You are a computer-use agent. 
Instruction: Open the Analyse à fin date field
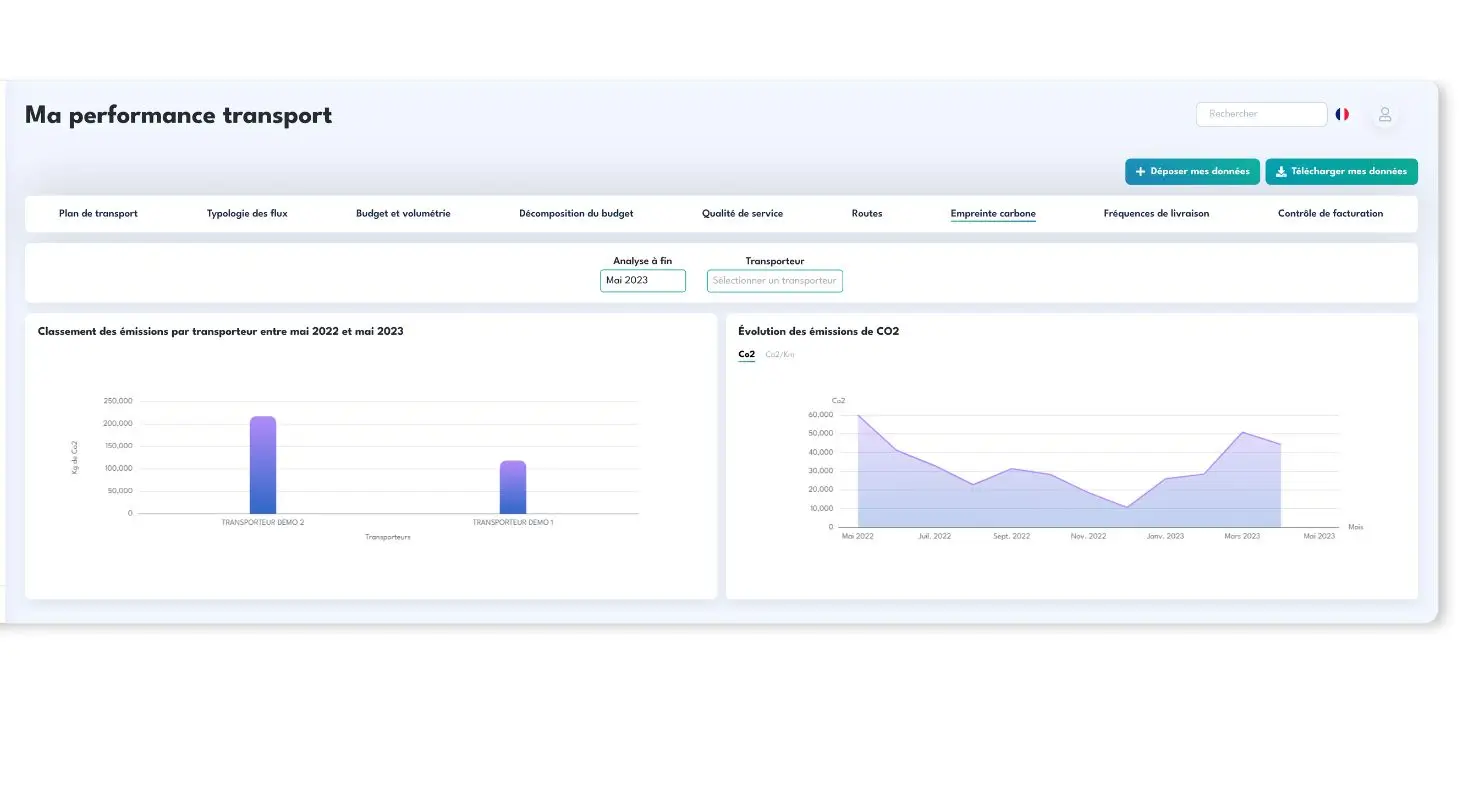point(643,281)
